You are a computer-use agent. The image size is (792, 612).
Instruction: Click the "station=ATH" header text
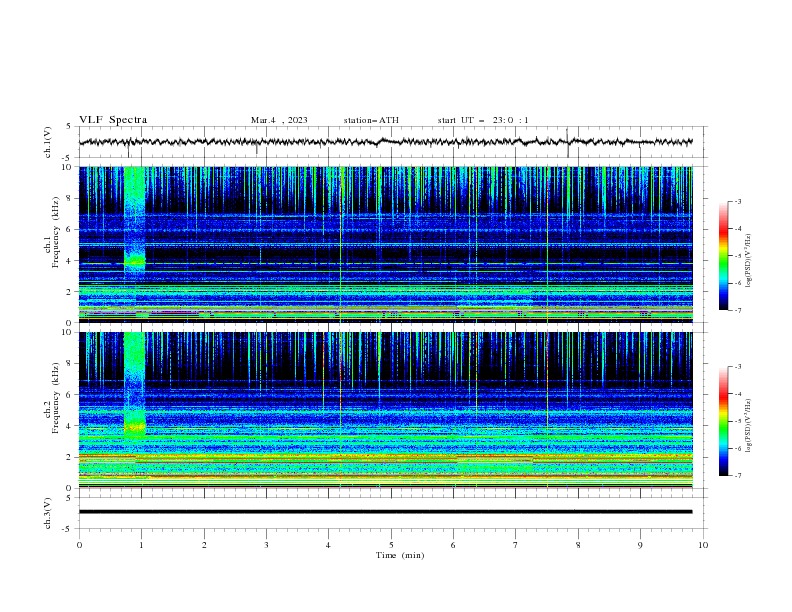click(371, 120)
